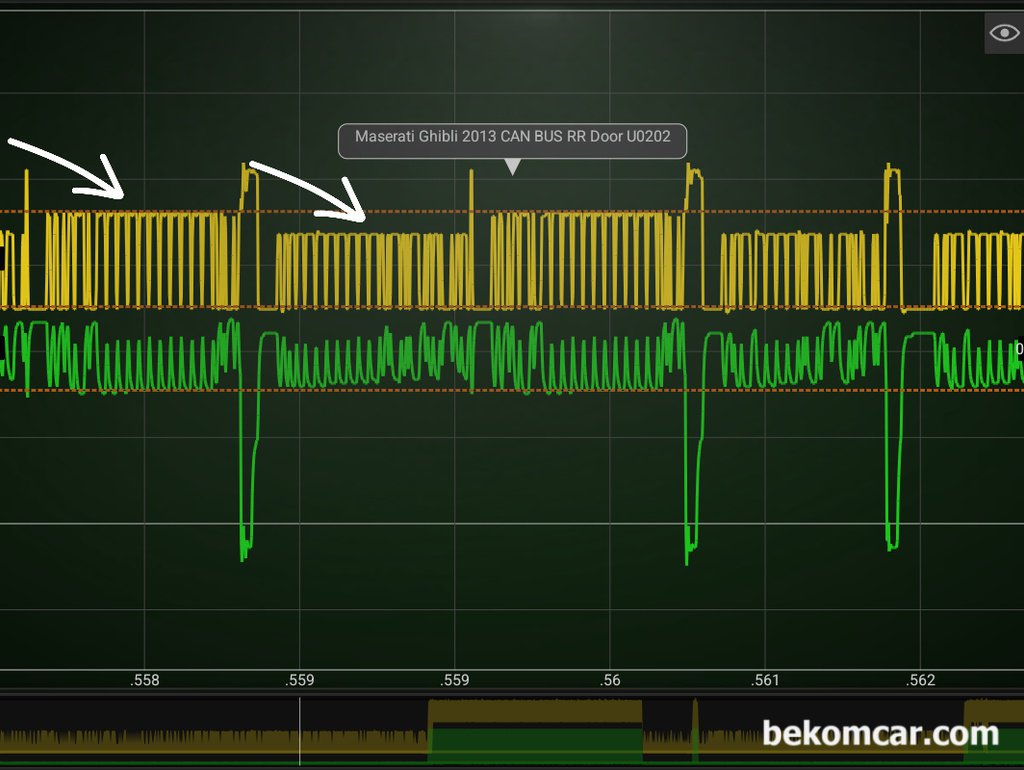The width and height of the screenshot is (1024, 770).
Task: Select the .561 time axis label
Action: click(x=765, y=681)
